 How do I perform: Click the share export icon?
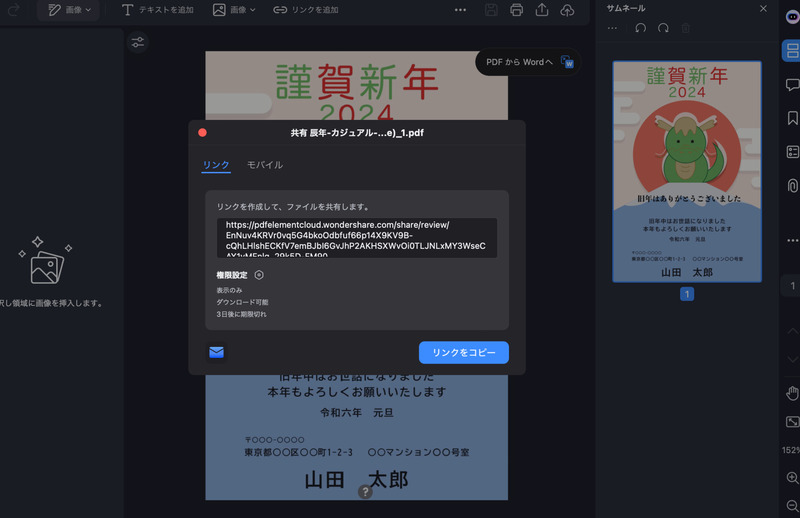click(x=542, y=10)
